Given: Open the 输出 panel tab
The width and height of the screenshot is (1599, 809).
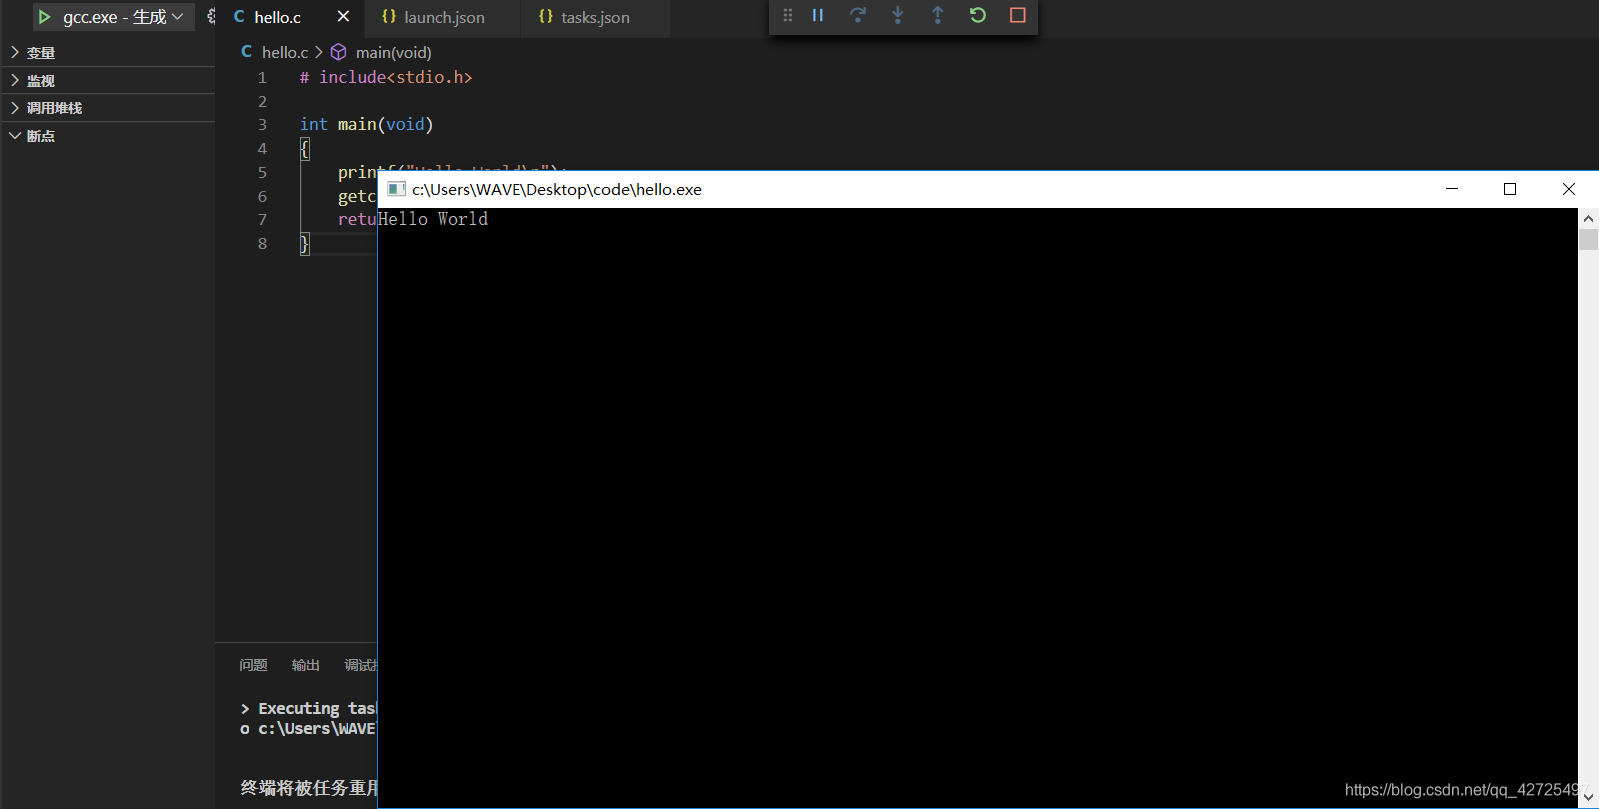Looking at the screenshot, I should click(x=305, y=665).
